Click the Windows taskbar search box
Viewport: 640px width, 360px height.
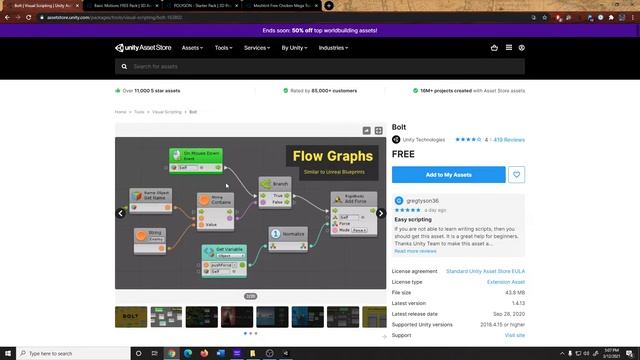[x=73, y=353]
